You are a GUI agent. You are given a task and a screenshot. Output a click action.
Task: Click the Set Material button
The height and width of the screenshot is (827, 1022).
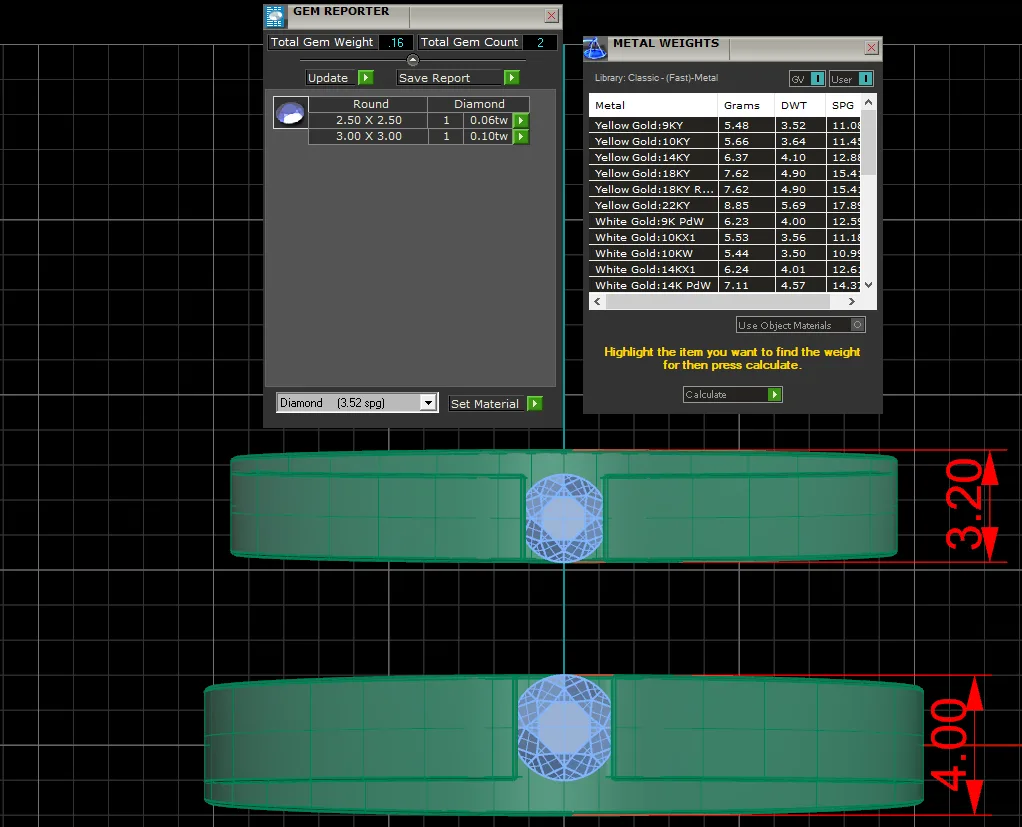pyautogui.click(x=495, y=403)
